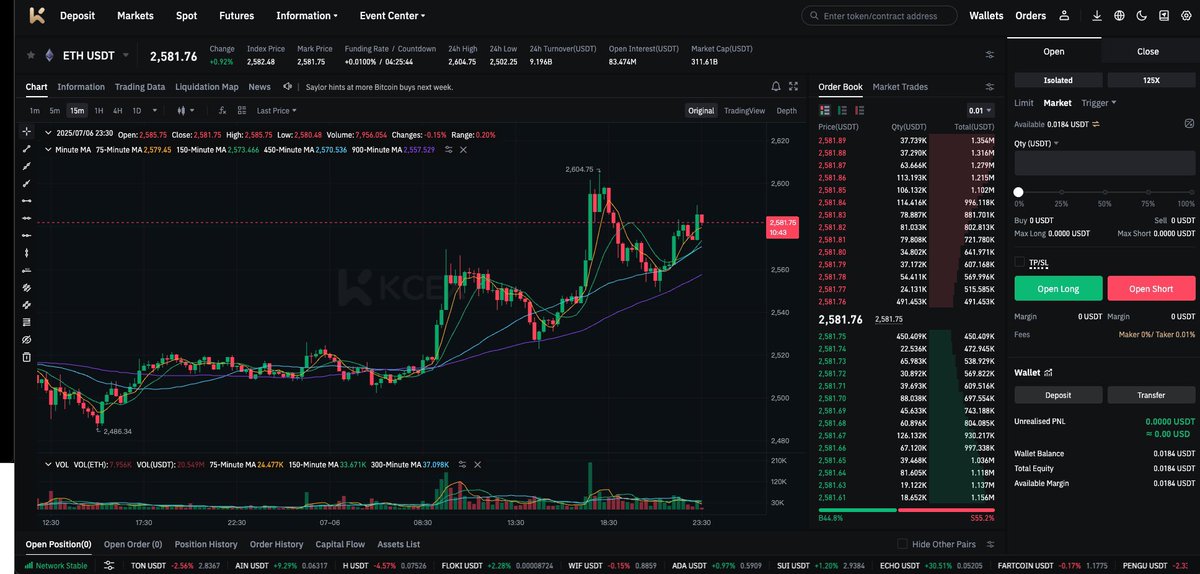
Task: Click the wallet Deposit button
Action: (1057, 395)
